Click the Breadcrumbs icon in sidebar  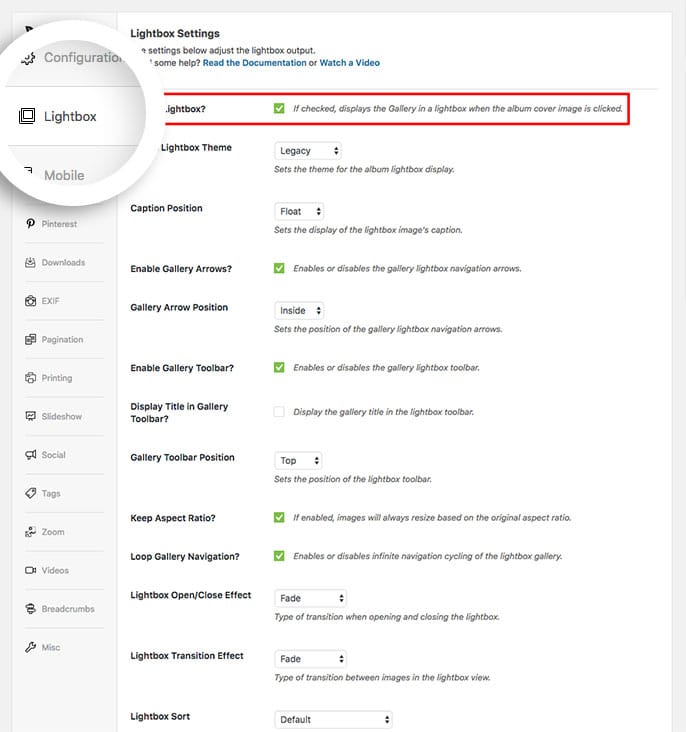30,609
